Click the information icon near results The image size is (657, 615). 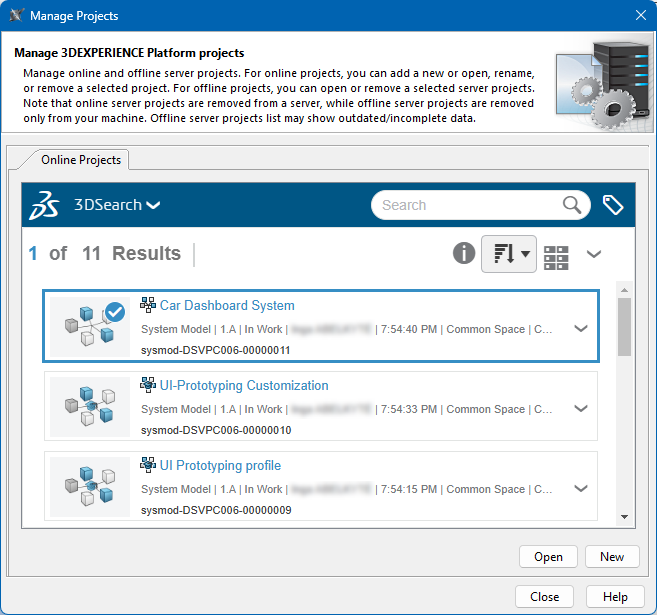[x=463, y=254]
